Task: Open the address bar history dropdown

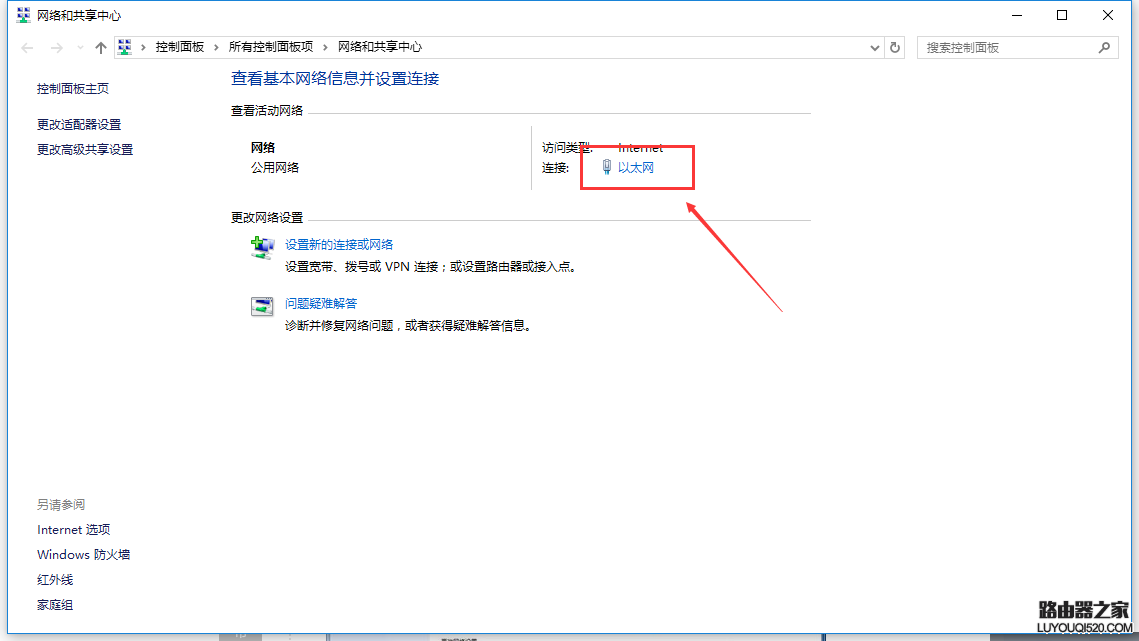Action: coord(875,47)
